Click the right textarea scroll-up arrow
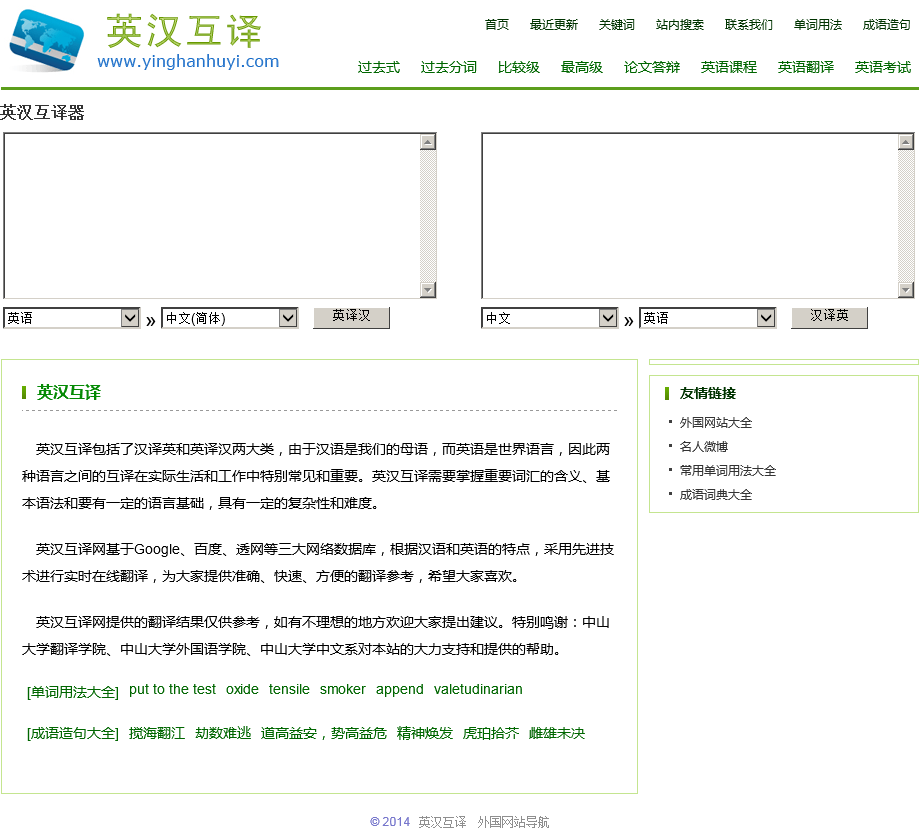920x836 pixels. click(x=906, y=142)
